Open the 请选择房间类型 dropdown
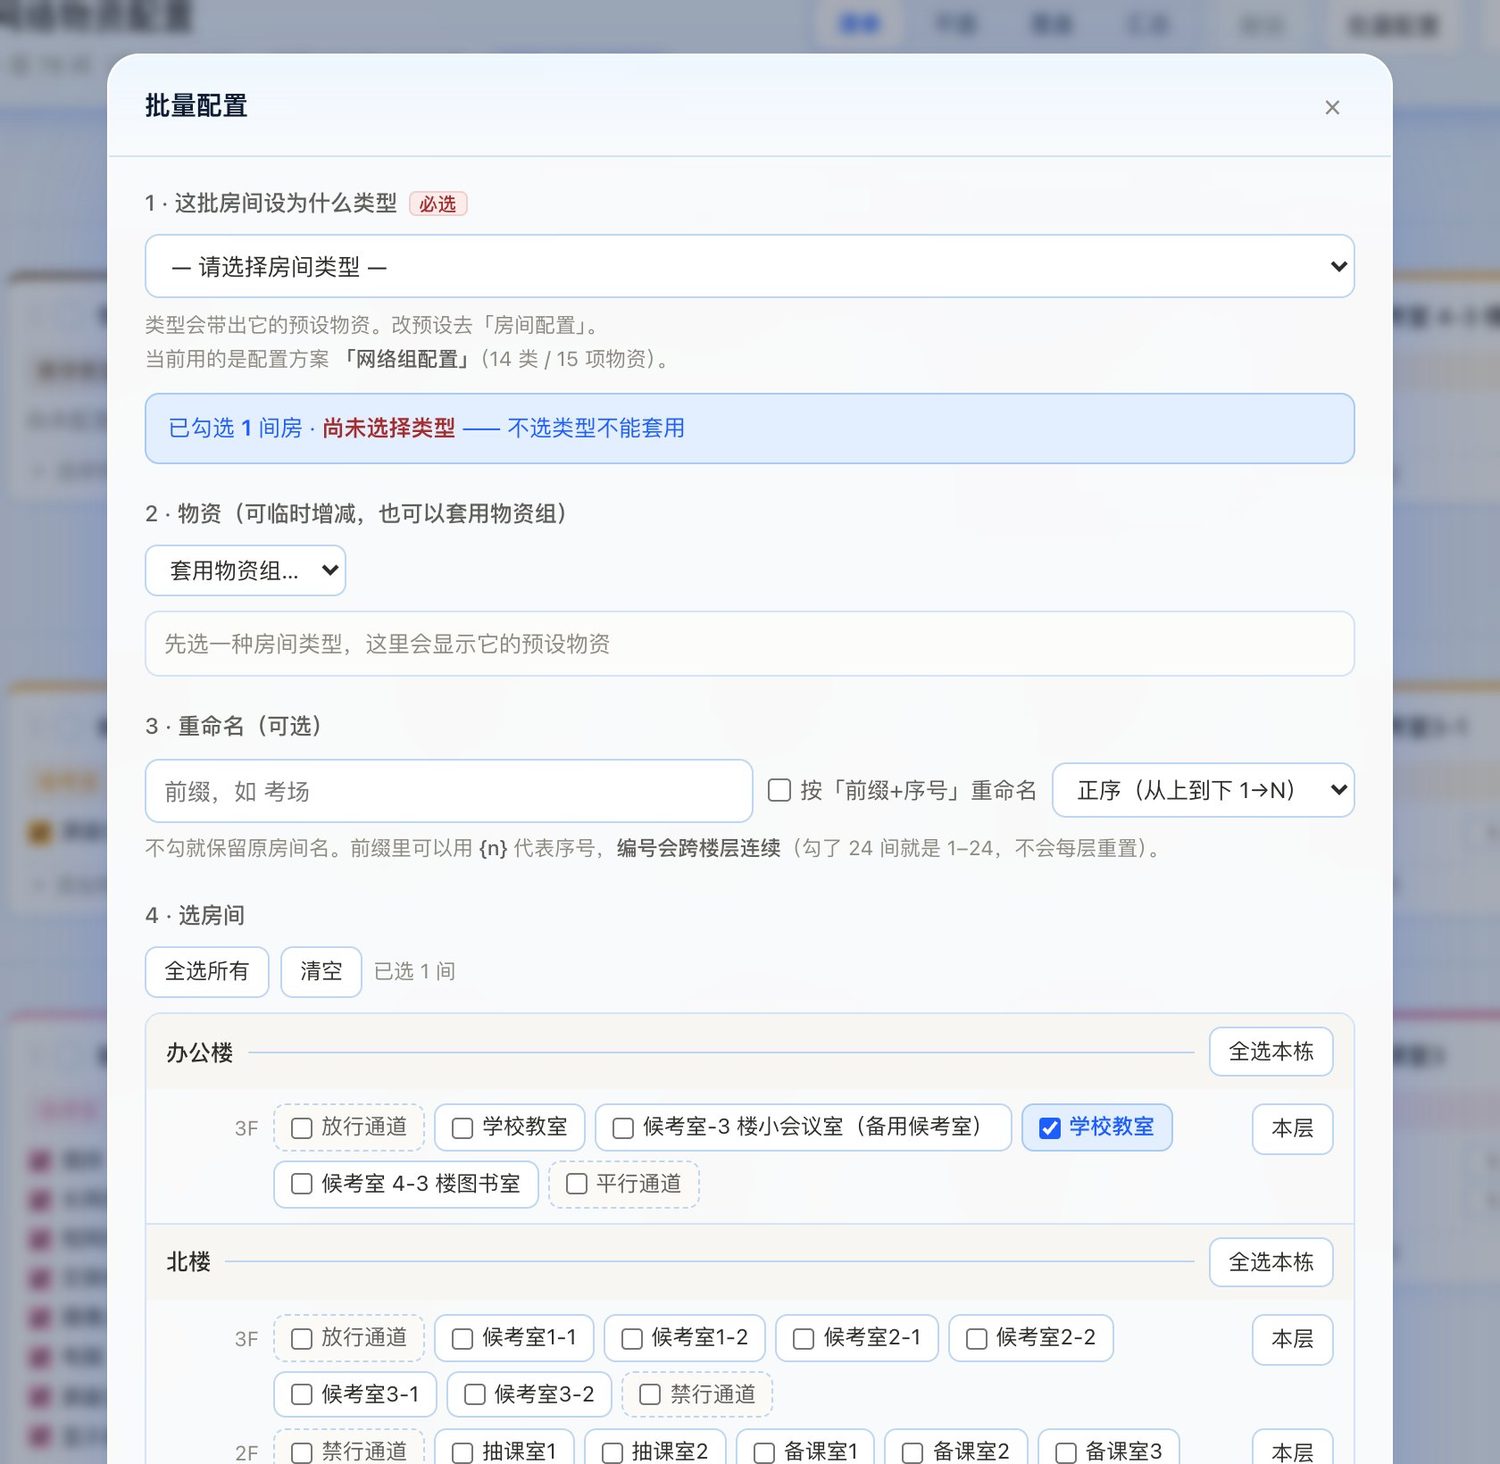Viewport: 1500px width, 1464px height. (750, 266)
